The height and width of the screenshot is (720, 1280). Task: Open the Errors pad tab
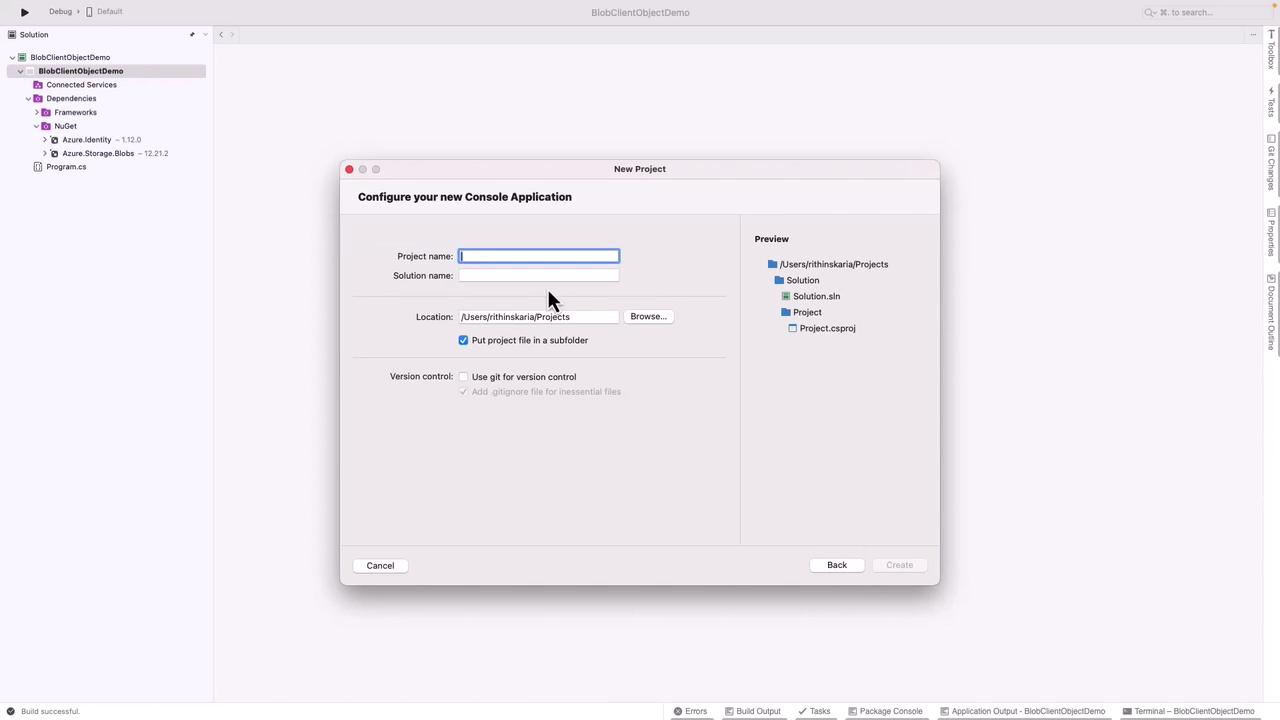pos(690,712)
